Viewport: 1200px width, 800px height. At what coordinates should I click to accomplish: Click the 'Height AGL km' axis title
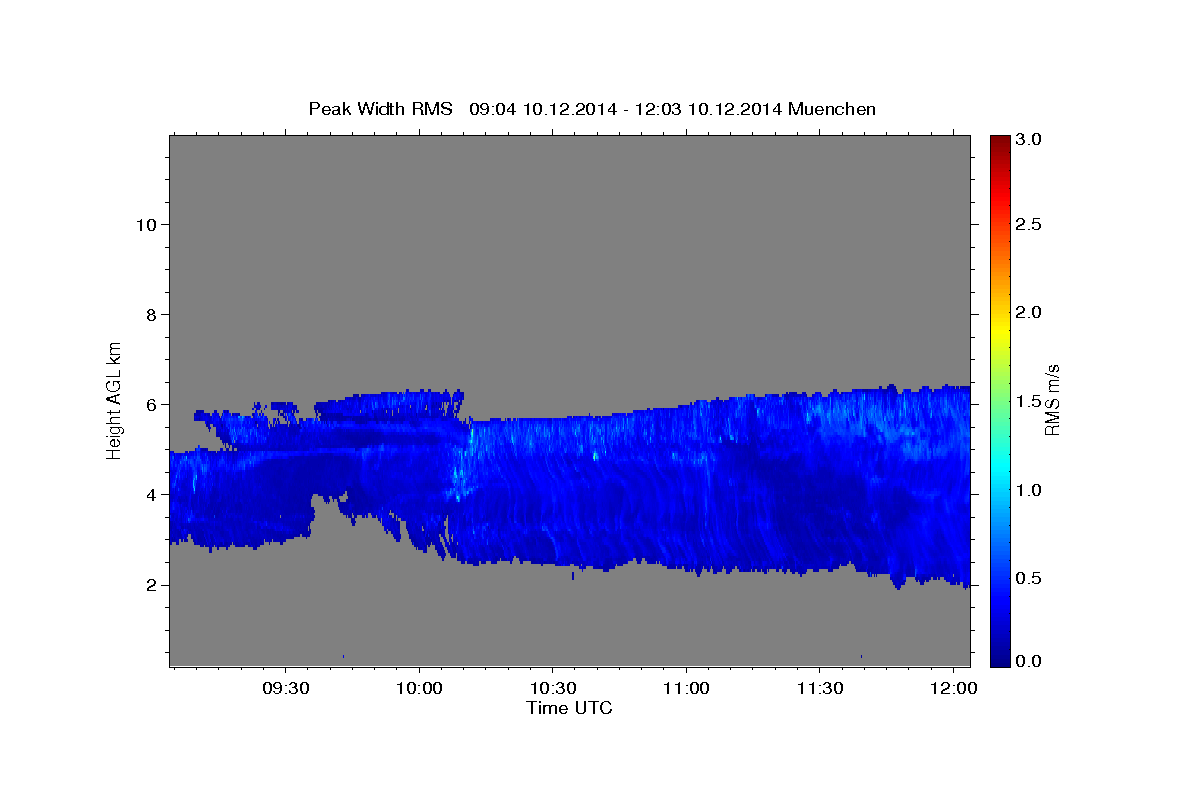[x=115, y=399]
